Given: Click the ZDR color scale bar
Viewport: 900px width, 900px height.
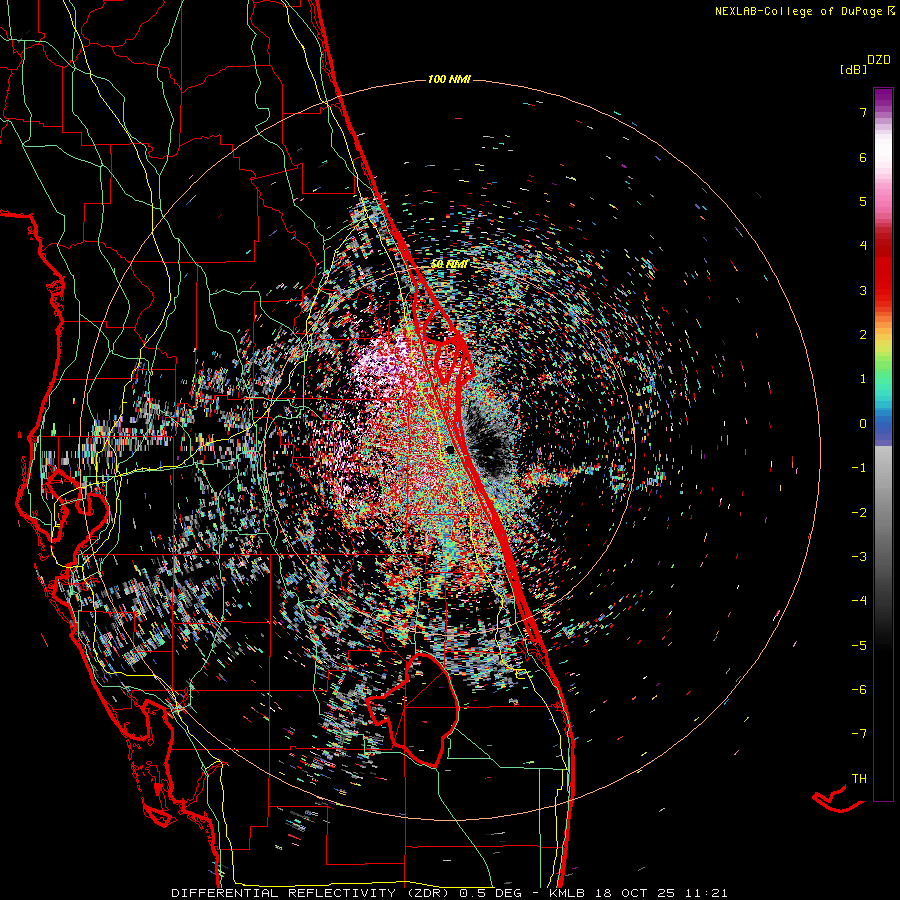Looking at the screenshot, I should pos(883,444).
